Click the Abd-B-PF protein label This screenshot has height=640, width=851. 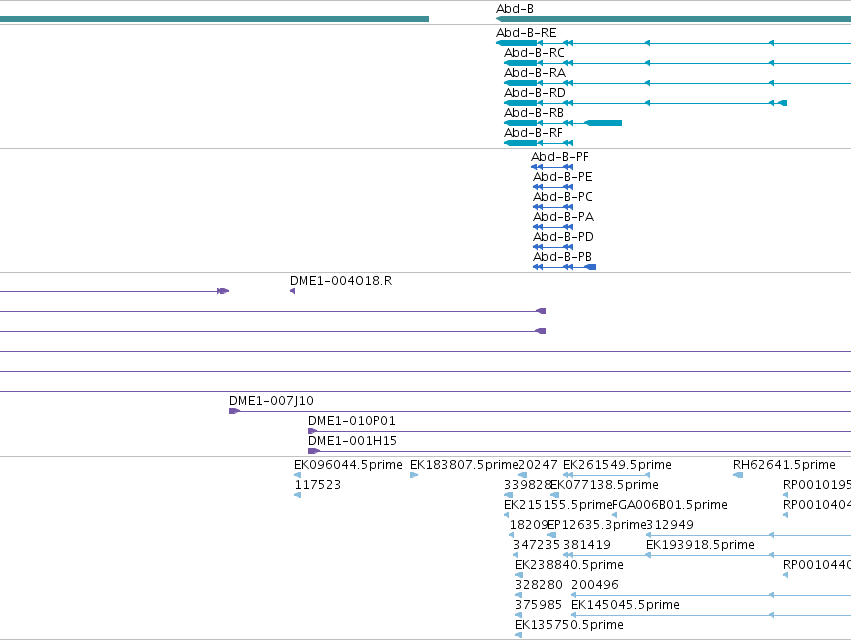tap(560, 157)
